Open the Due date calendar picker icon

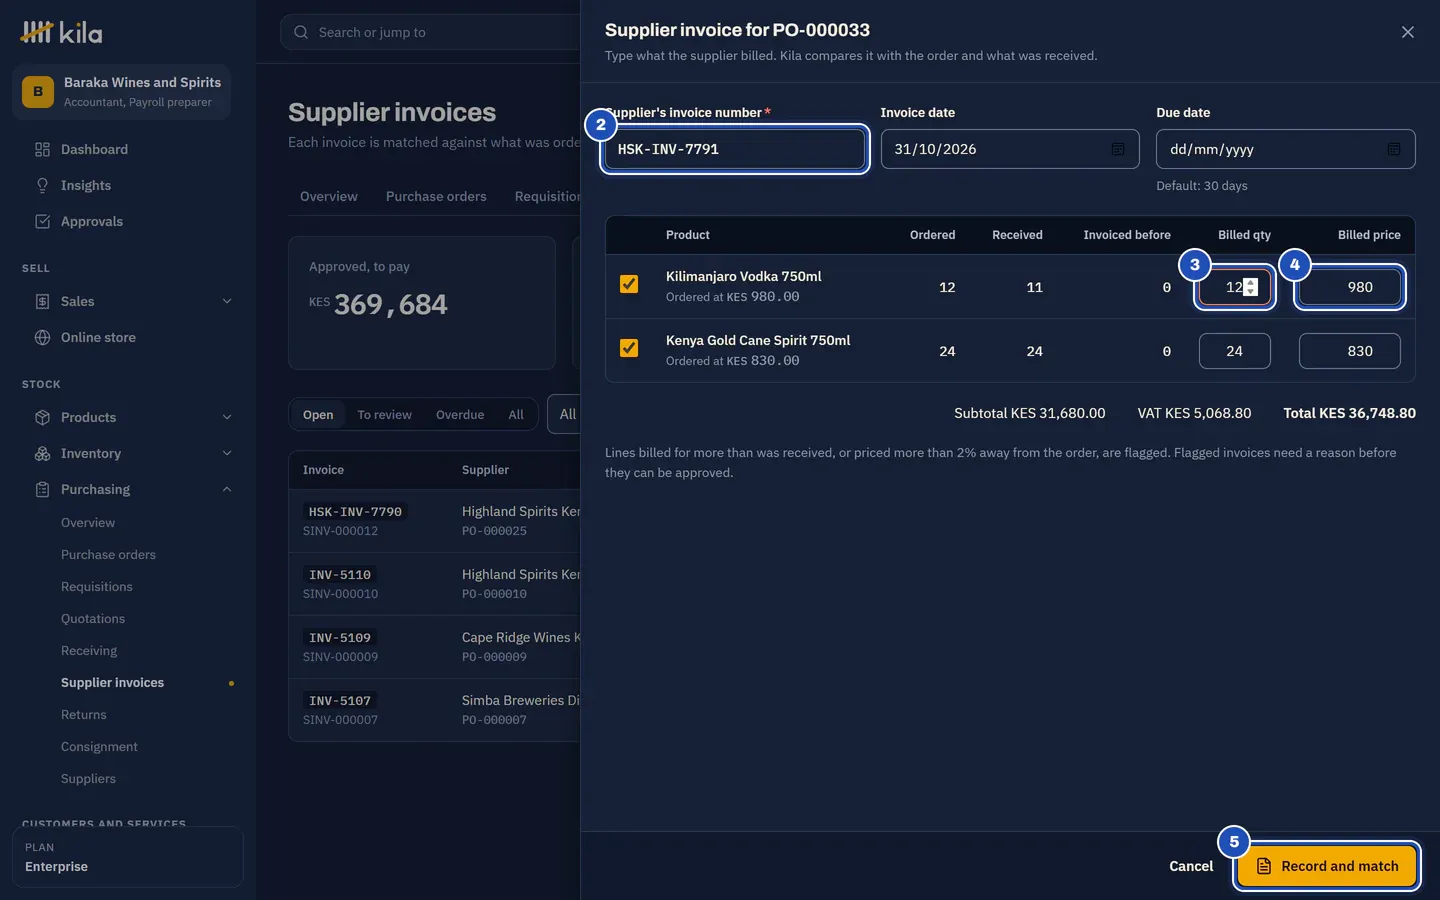point(1394,149)
